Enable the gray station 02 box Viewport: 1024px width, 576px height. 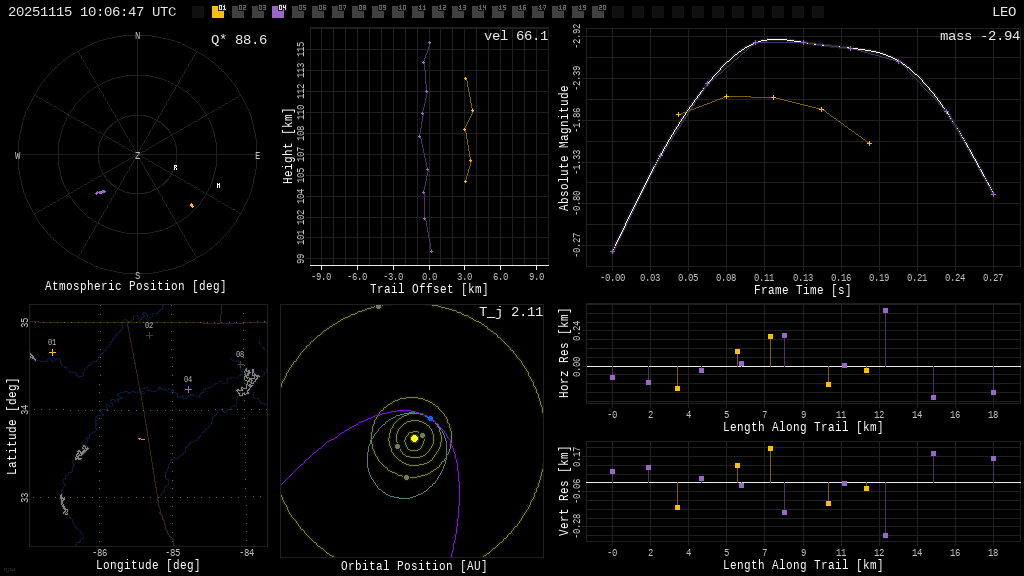tap(238, 12)
